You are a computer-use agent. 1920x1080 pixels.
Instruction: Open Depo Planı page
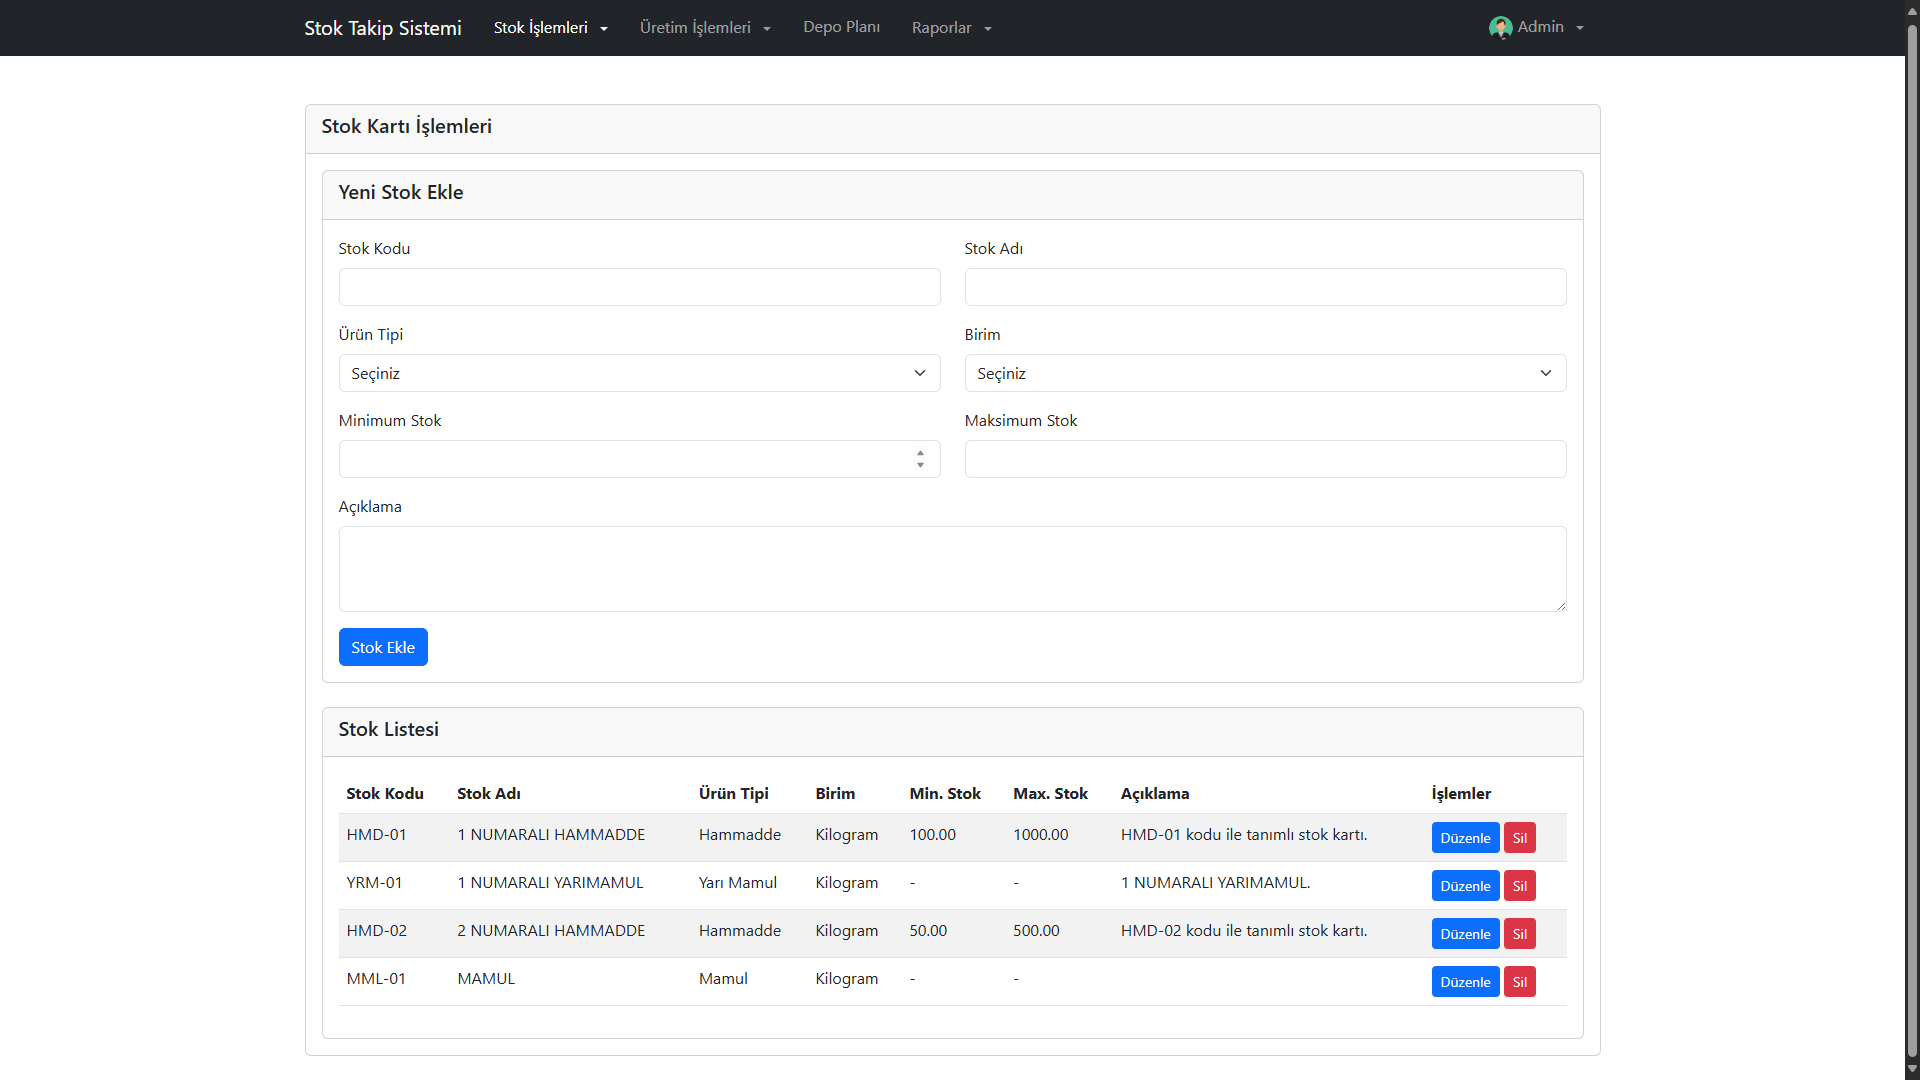point(841,27)
